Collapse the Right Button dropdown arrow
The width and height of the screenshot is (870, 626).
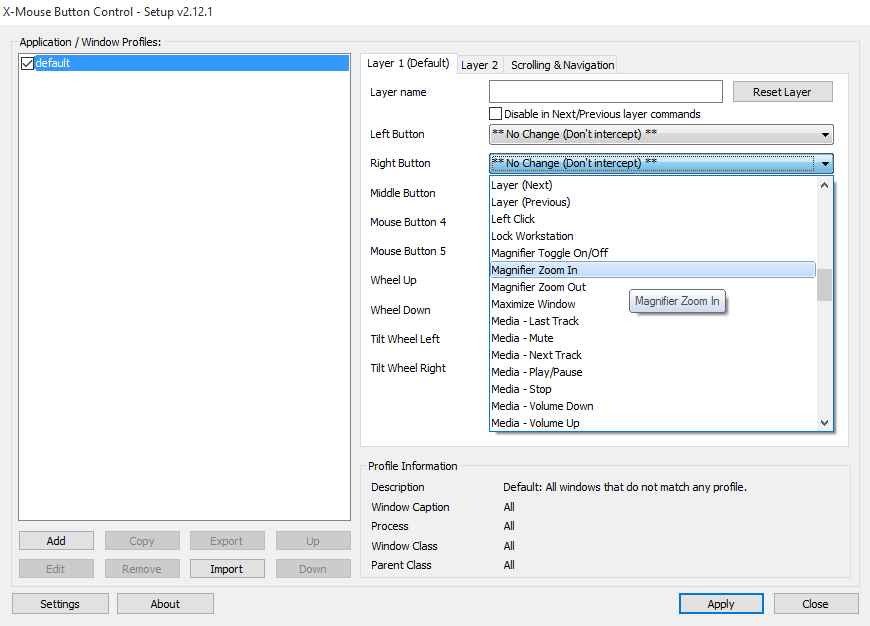(825, 164)
